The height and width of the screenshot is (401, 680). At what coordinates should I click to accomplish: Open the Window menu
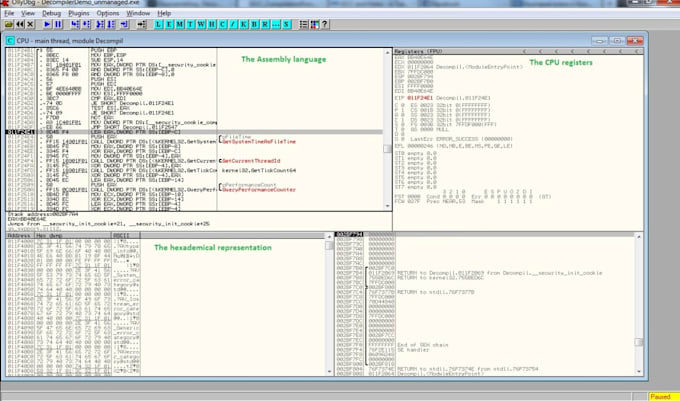click(138, 13)
